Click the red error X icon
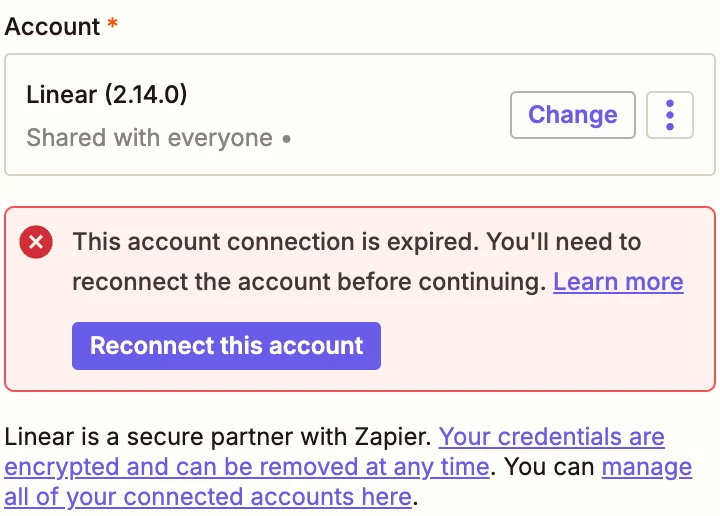The image size is (720, 516). 36,242
